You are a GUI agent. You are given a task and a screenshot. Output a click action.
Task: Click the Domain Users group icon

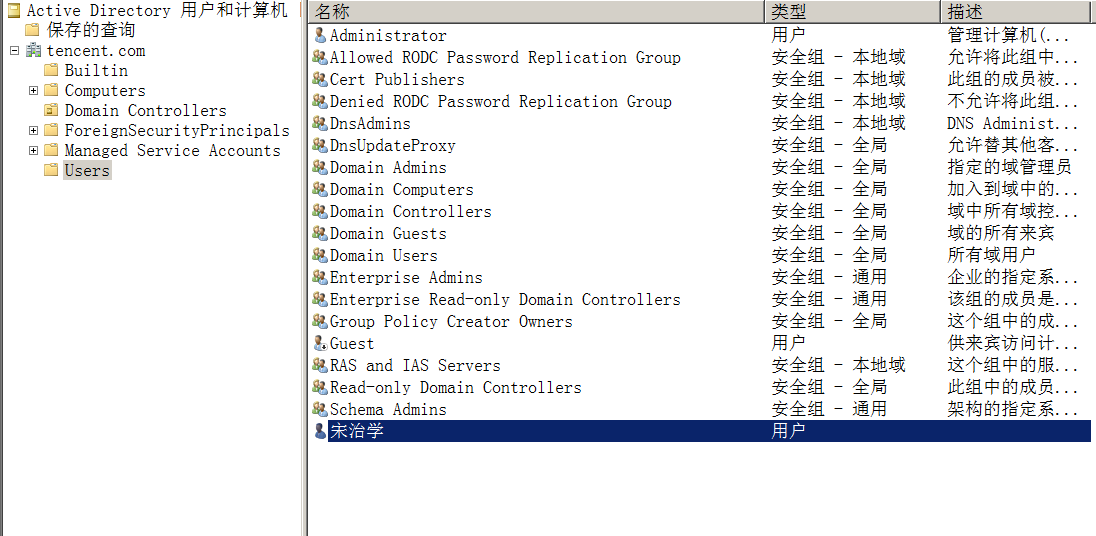320,256
